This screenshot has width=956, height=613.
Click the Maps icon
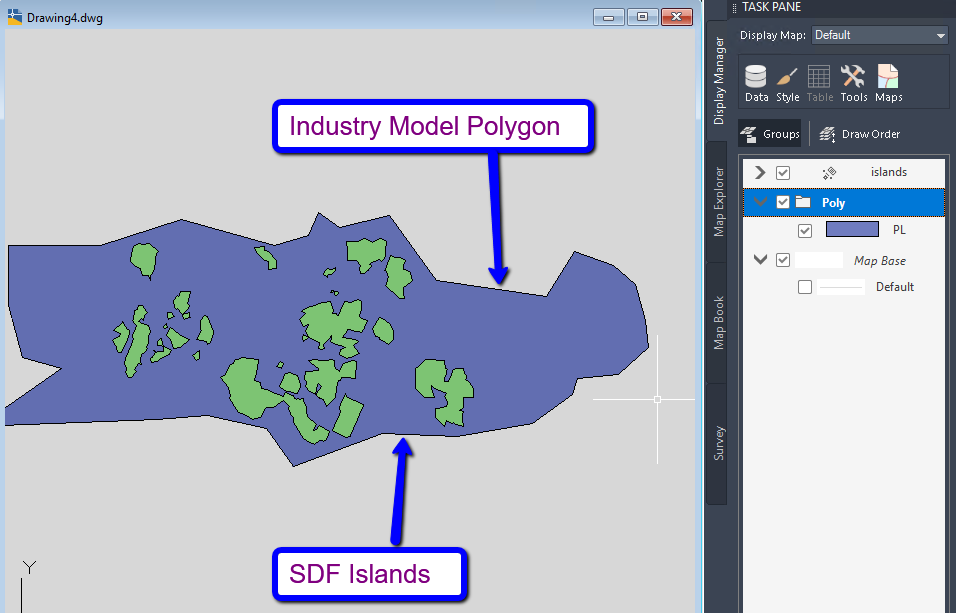click(888, 80)
